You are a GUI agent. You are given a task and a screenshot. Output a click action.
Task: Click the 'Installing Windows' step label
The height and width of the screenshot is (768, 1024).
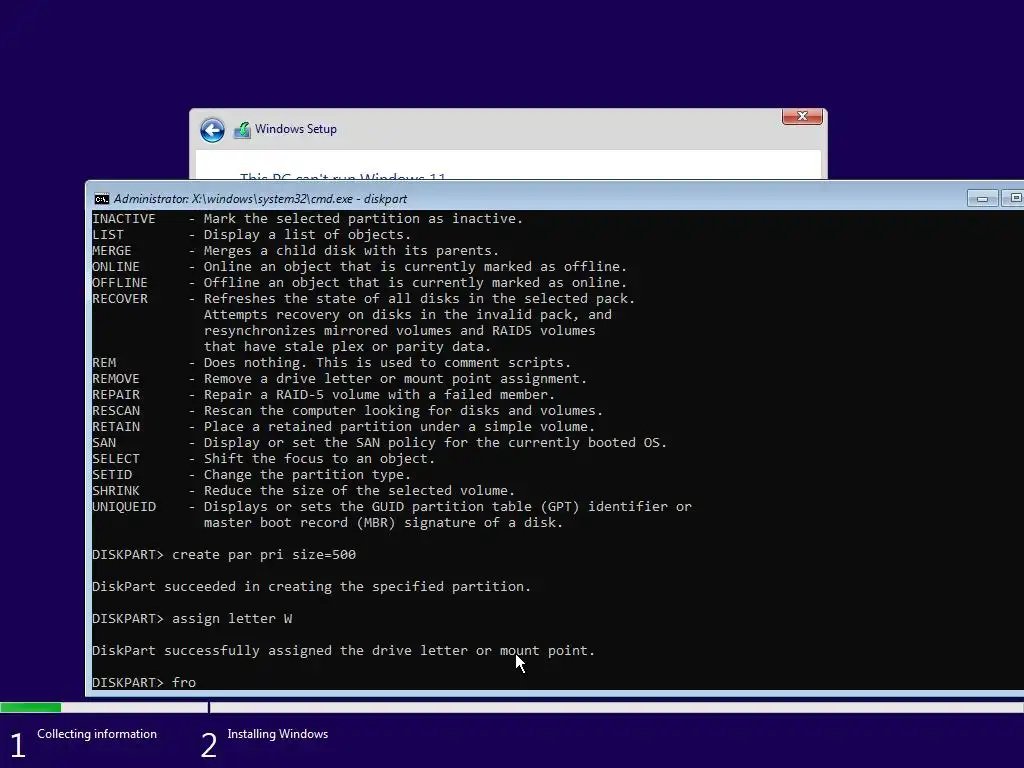click(x=278, y=734)
